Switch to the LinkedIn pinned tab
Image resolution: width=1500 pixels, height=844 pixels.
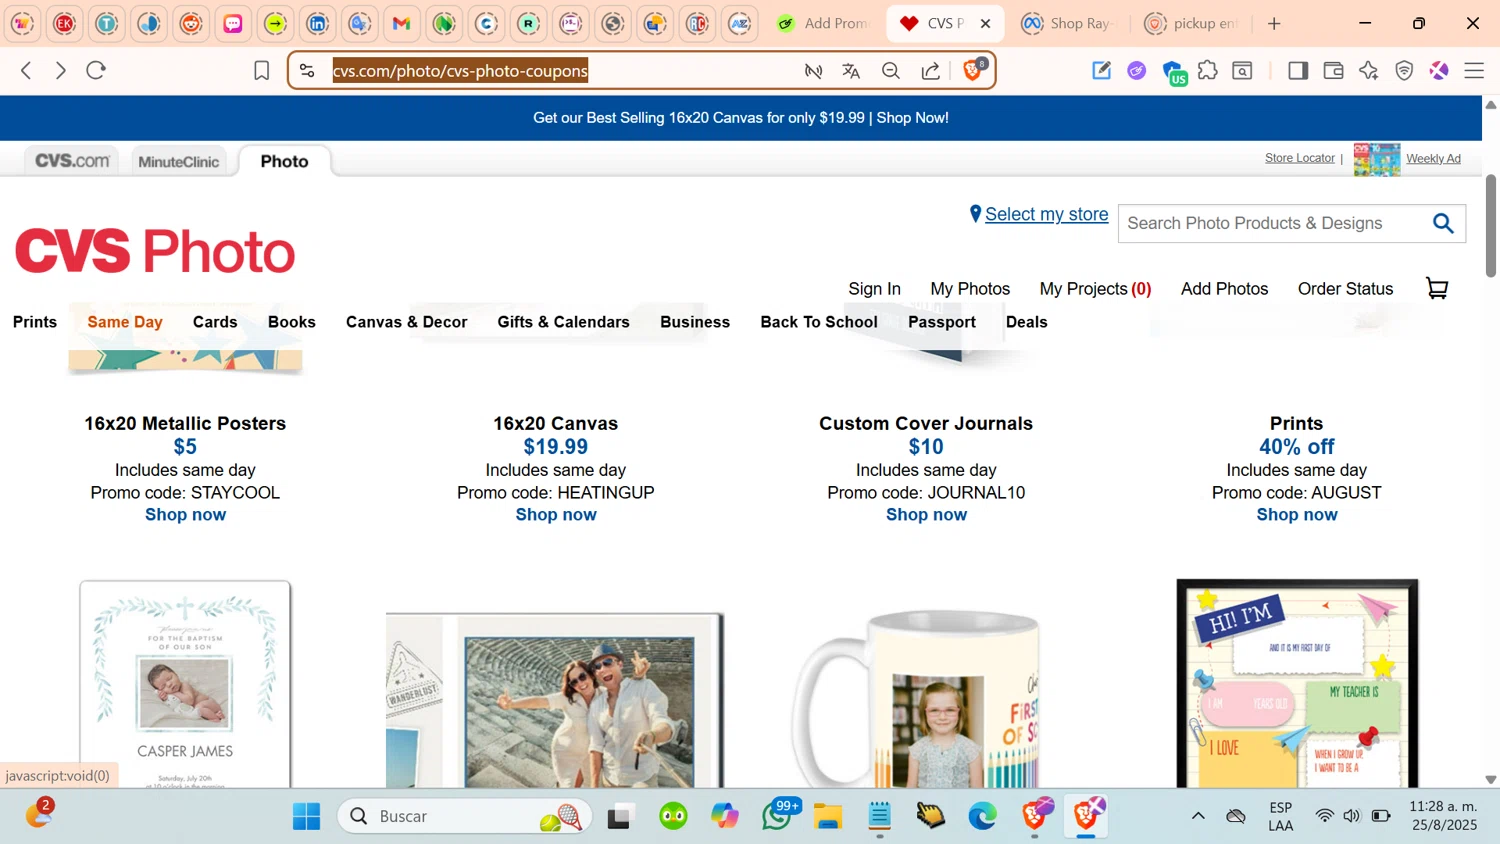(x=317, y=23)
